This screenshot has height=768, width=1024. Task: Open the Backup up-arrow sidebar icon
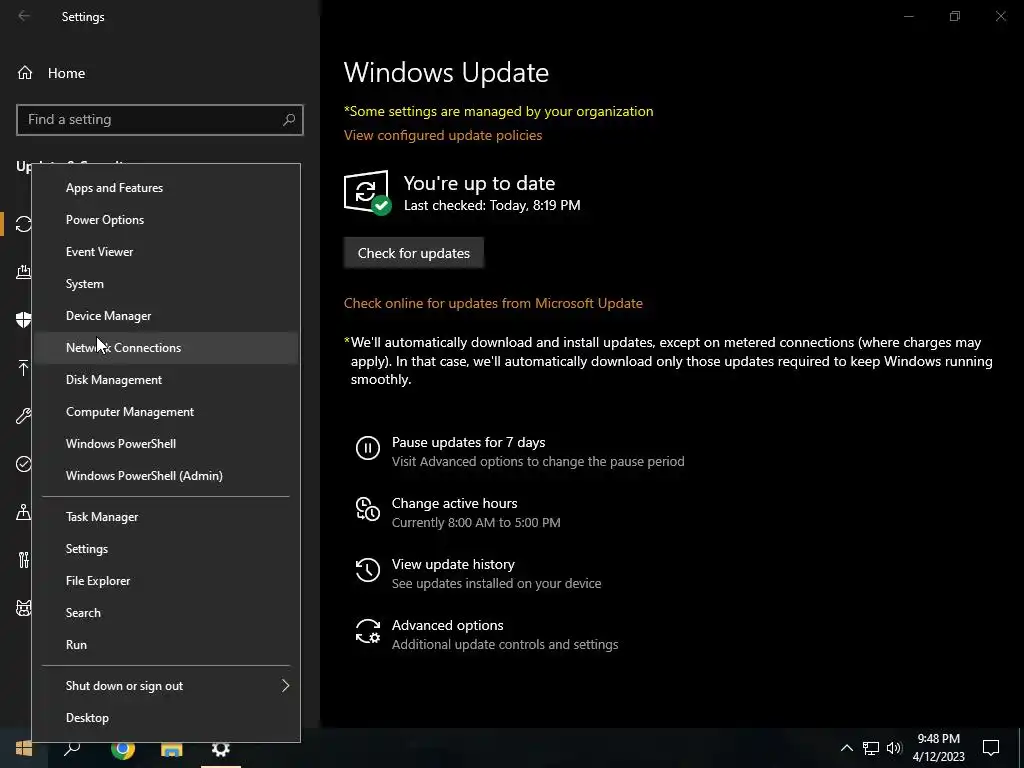coord(24,368)
